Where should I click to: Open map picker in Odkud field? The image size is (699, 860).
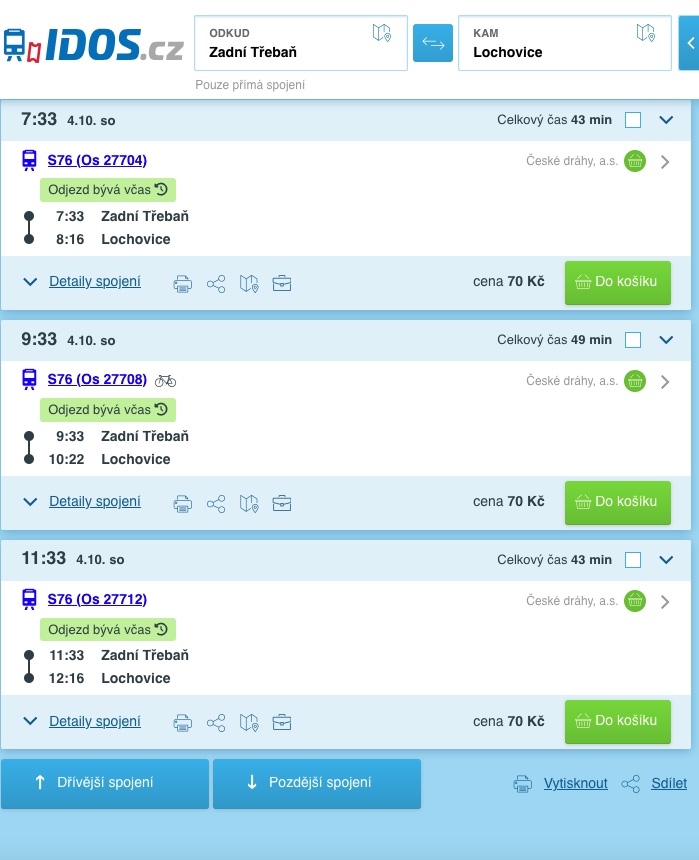coord(382,33)
